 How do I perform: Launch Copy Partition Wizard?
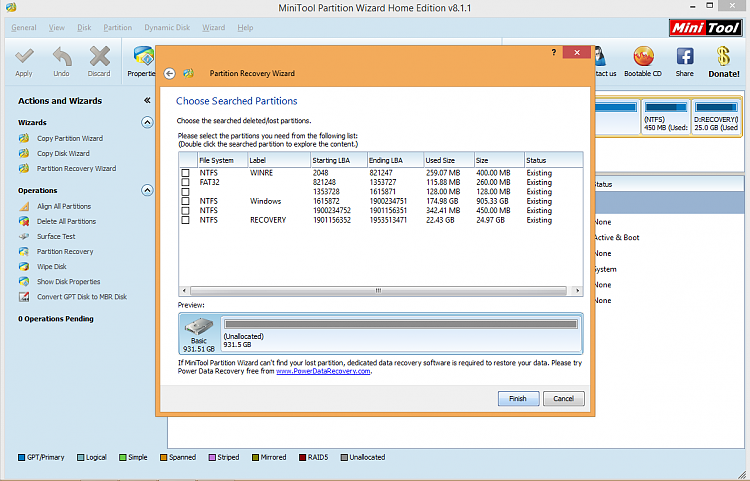coord(70,138)
